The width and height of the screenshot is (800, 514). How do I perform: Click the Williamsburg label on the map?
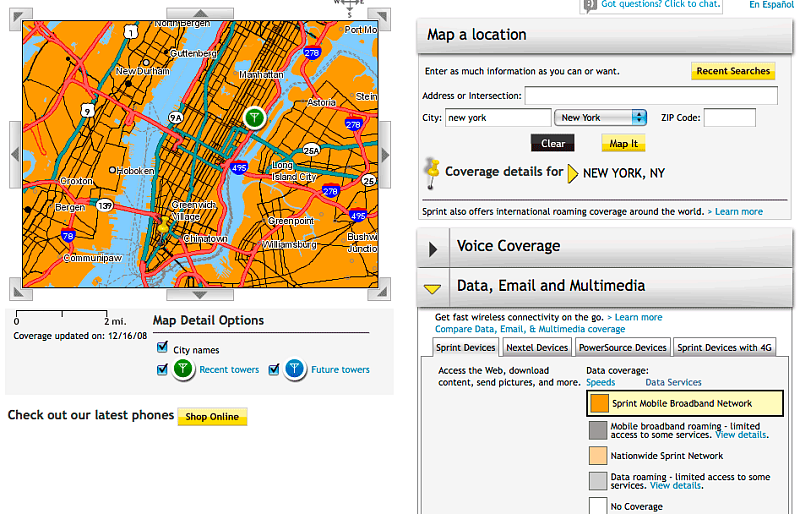click(289, 244)
